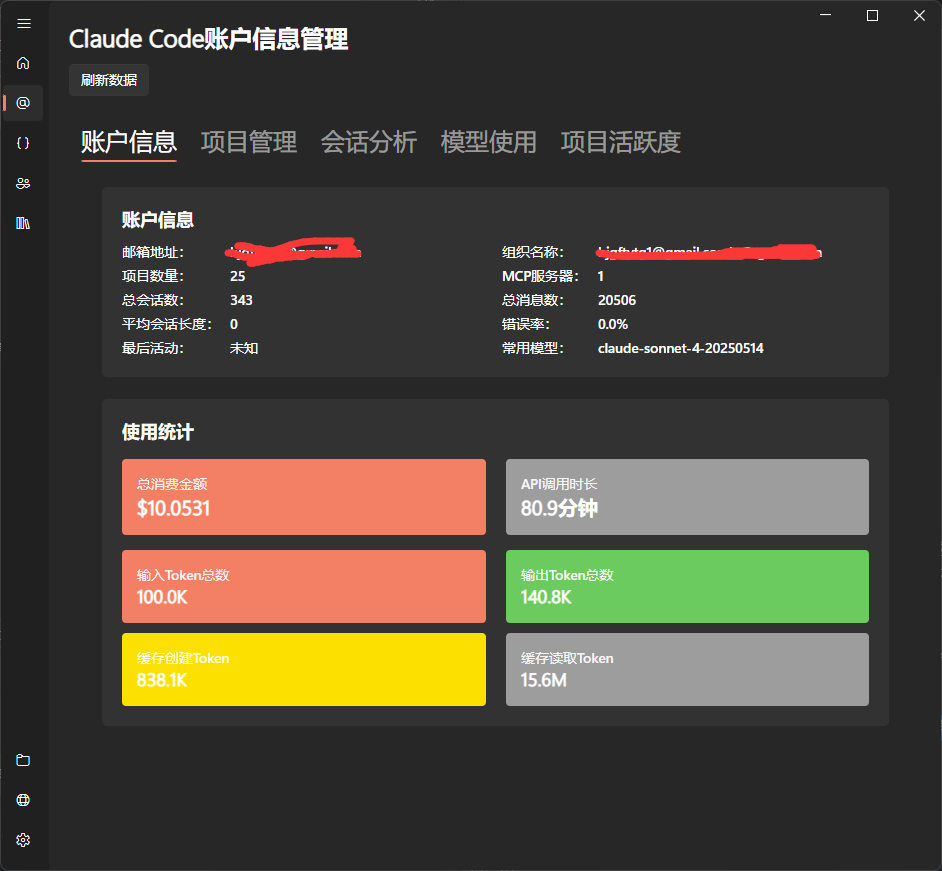
Task: Open the curly braces sidebar icon
Action: [x=23, y=143]
